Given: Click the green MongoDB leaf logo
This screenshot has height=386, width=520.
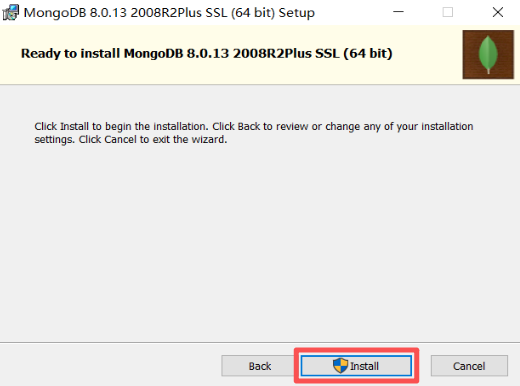Looking at the screenshot, I should (488, 55).
